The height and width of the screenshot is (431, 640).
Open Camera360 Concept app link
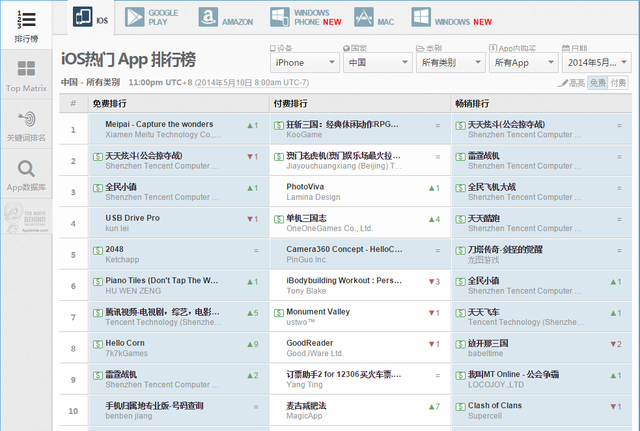[344, 249]
